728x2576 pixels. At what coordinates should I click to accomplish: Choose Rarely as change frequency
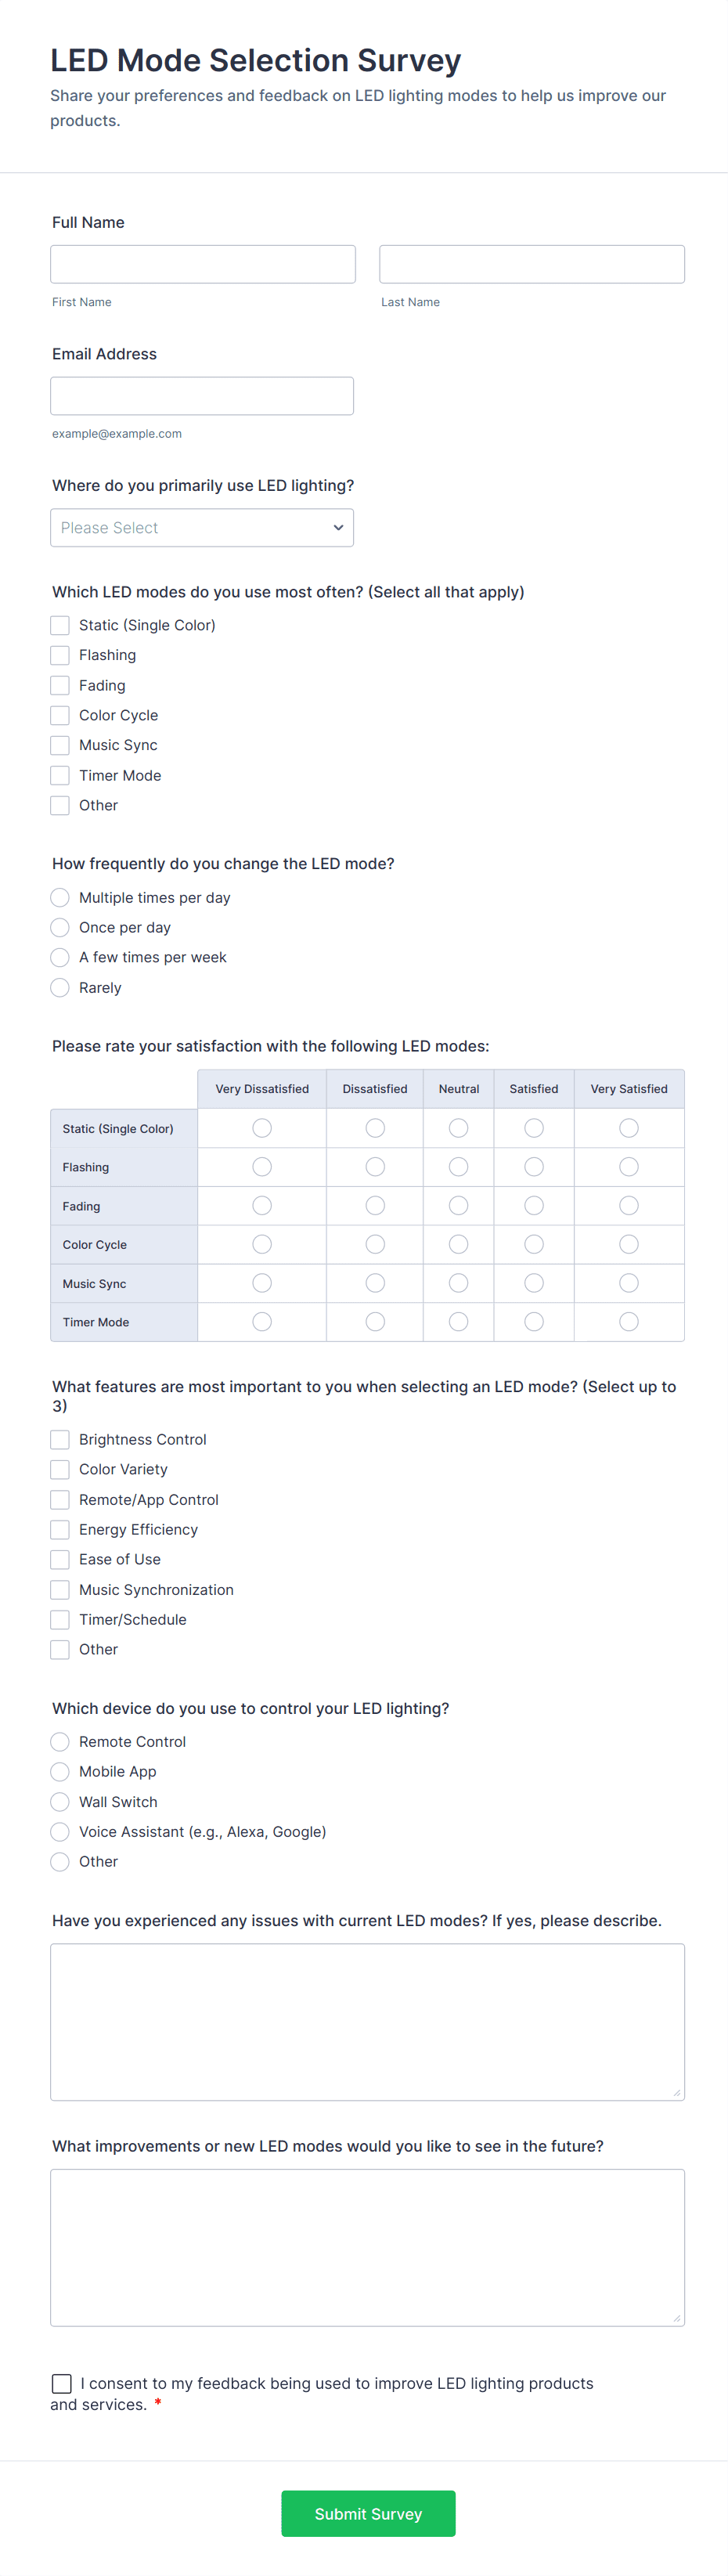(59, 987)
